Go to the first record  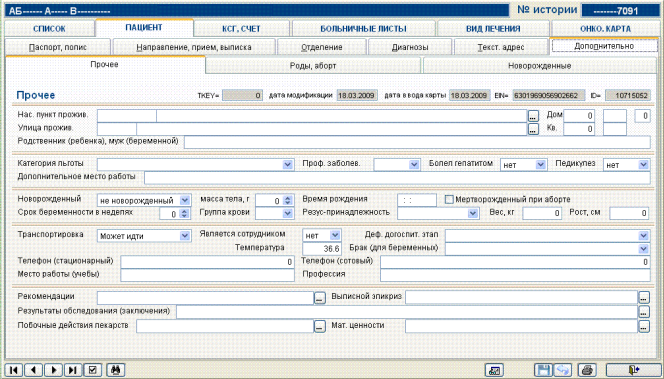14,370
